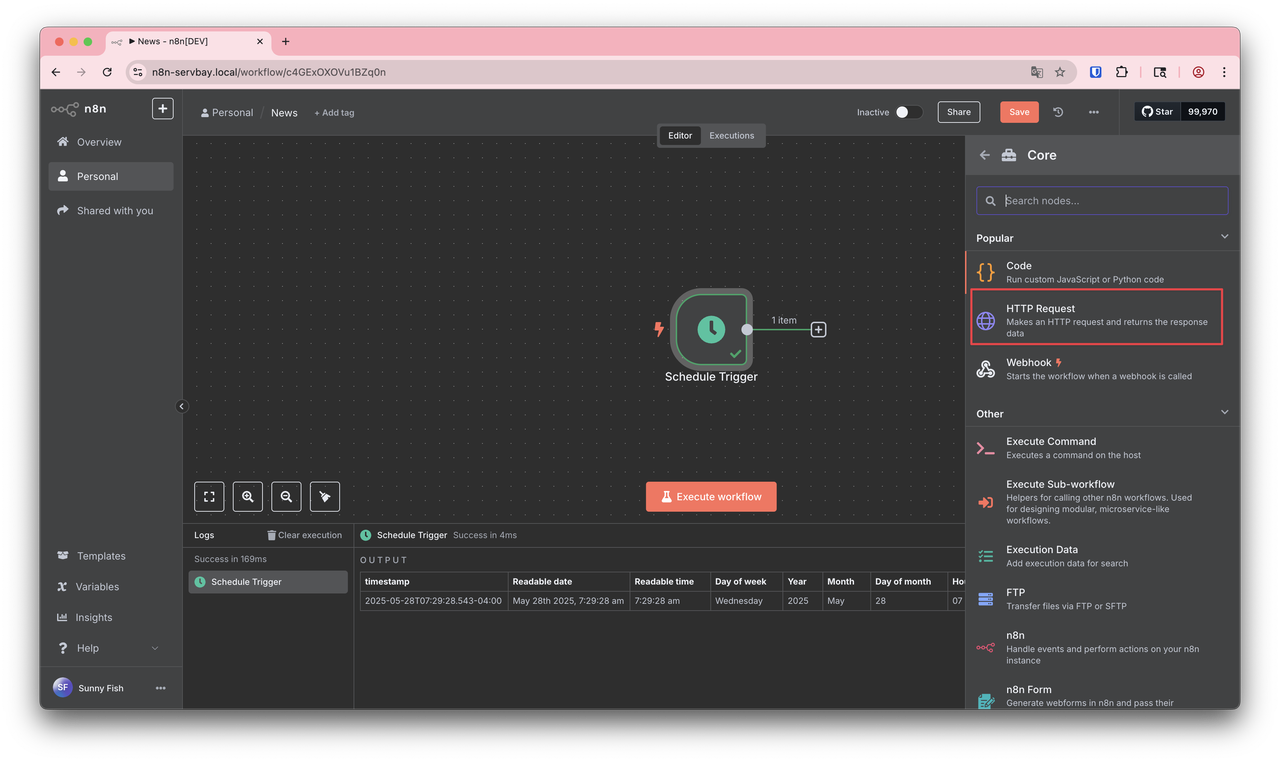1280x762 pixels.
Task: Open Chrome profile icon
Action: [1198, 72]
